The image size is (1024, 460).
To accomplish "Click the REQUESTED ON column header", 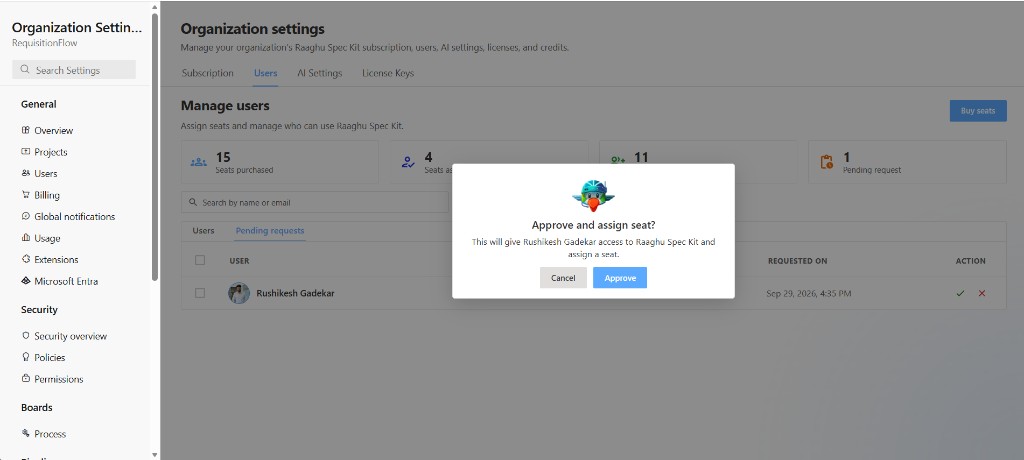I will tap(797, 261).
